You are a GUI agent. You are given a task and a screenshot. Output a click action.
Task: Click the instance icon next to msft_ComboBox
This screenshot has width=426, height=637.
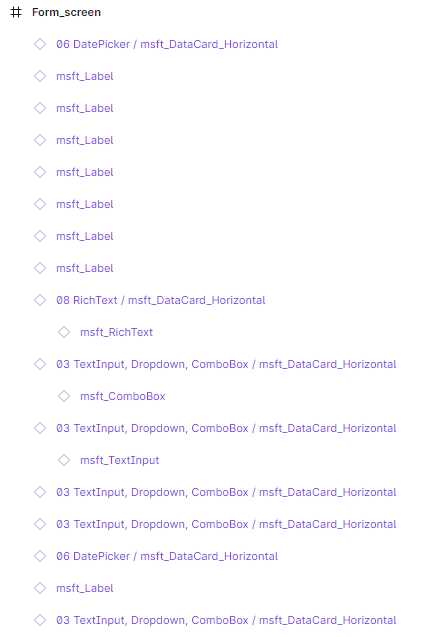(x=64, y=396)
